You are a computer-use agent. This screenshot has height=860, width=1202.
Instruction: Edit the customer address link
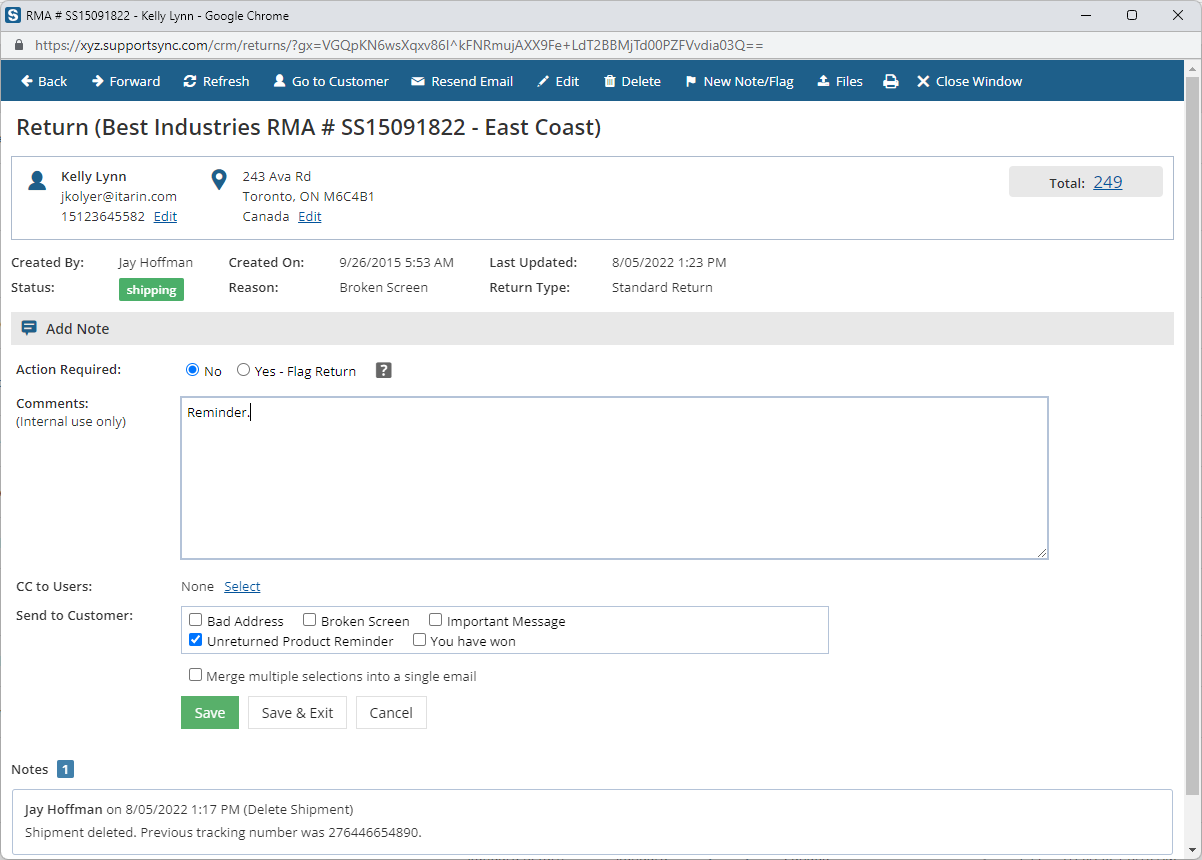coord(310,217)
